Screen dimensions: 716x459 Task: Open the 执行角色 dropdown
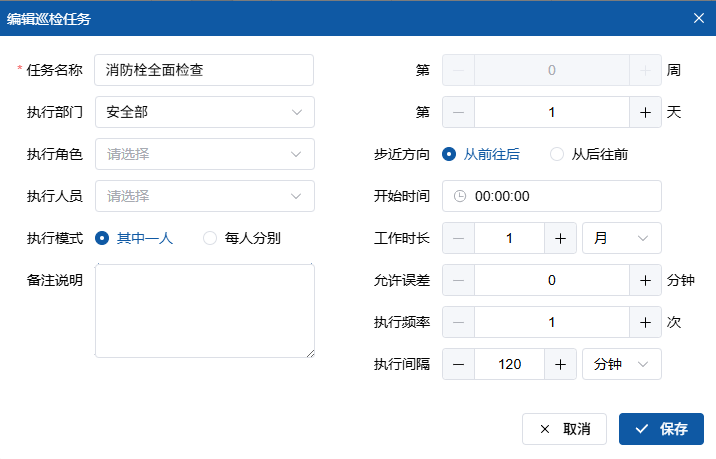click(x=204, y=154)
